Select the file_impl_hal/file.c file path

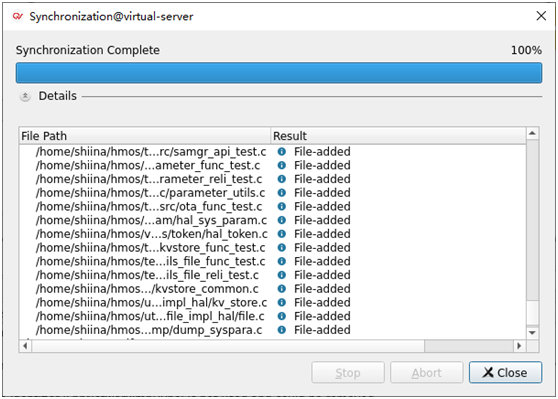tap(150, 316)
